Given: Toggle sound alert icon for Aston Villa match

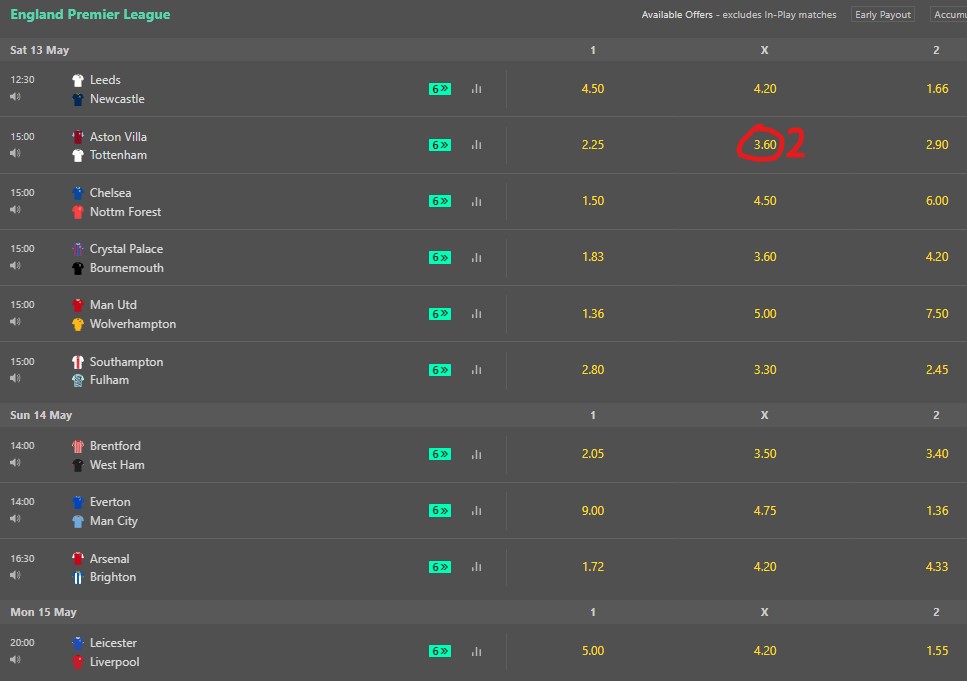Looking at the screenshot, I should tap(15, 153).
